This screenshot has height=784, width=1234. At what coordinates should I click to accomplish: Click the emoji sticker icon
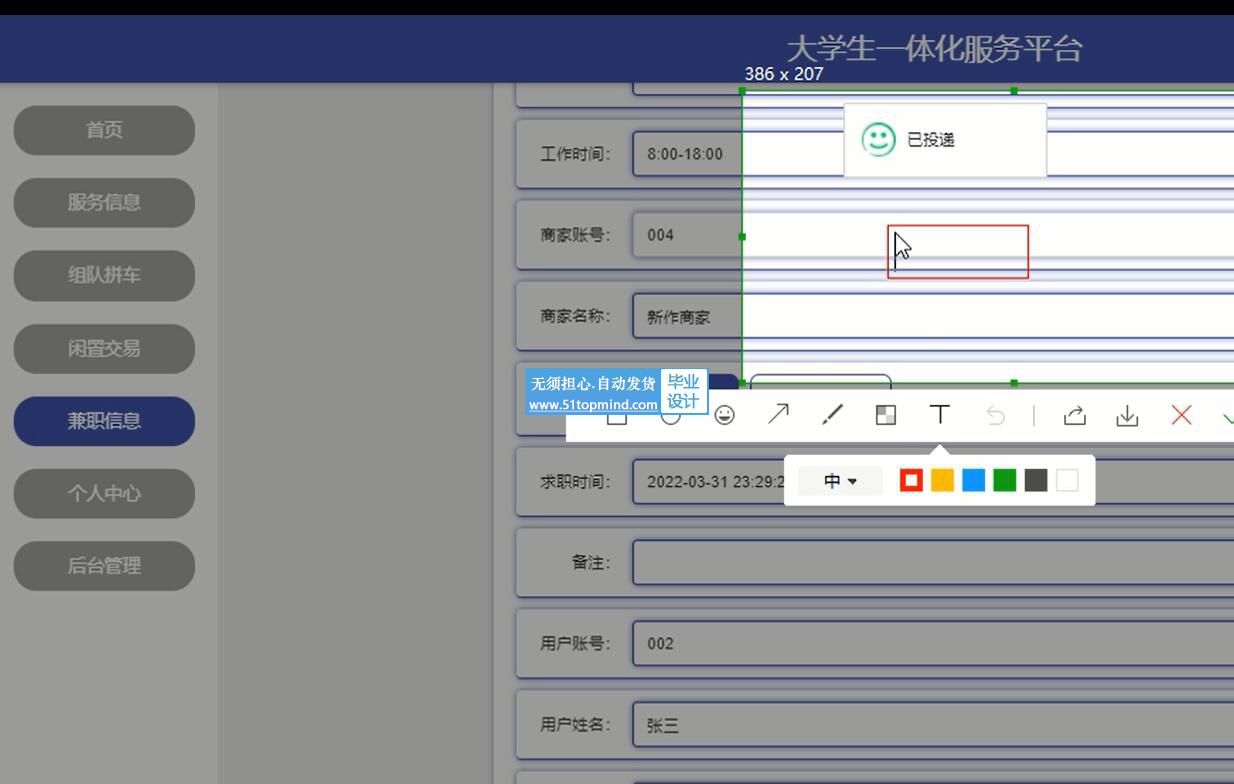(x=724, y=414)
